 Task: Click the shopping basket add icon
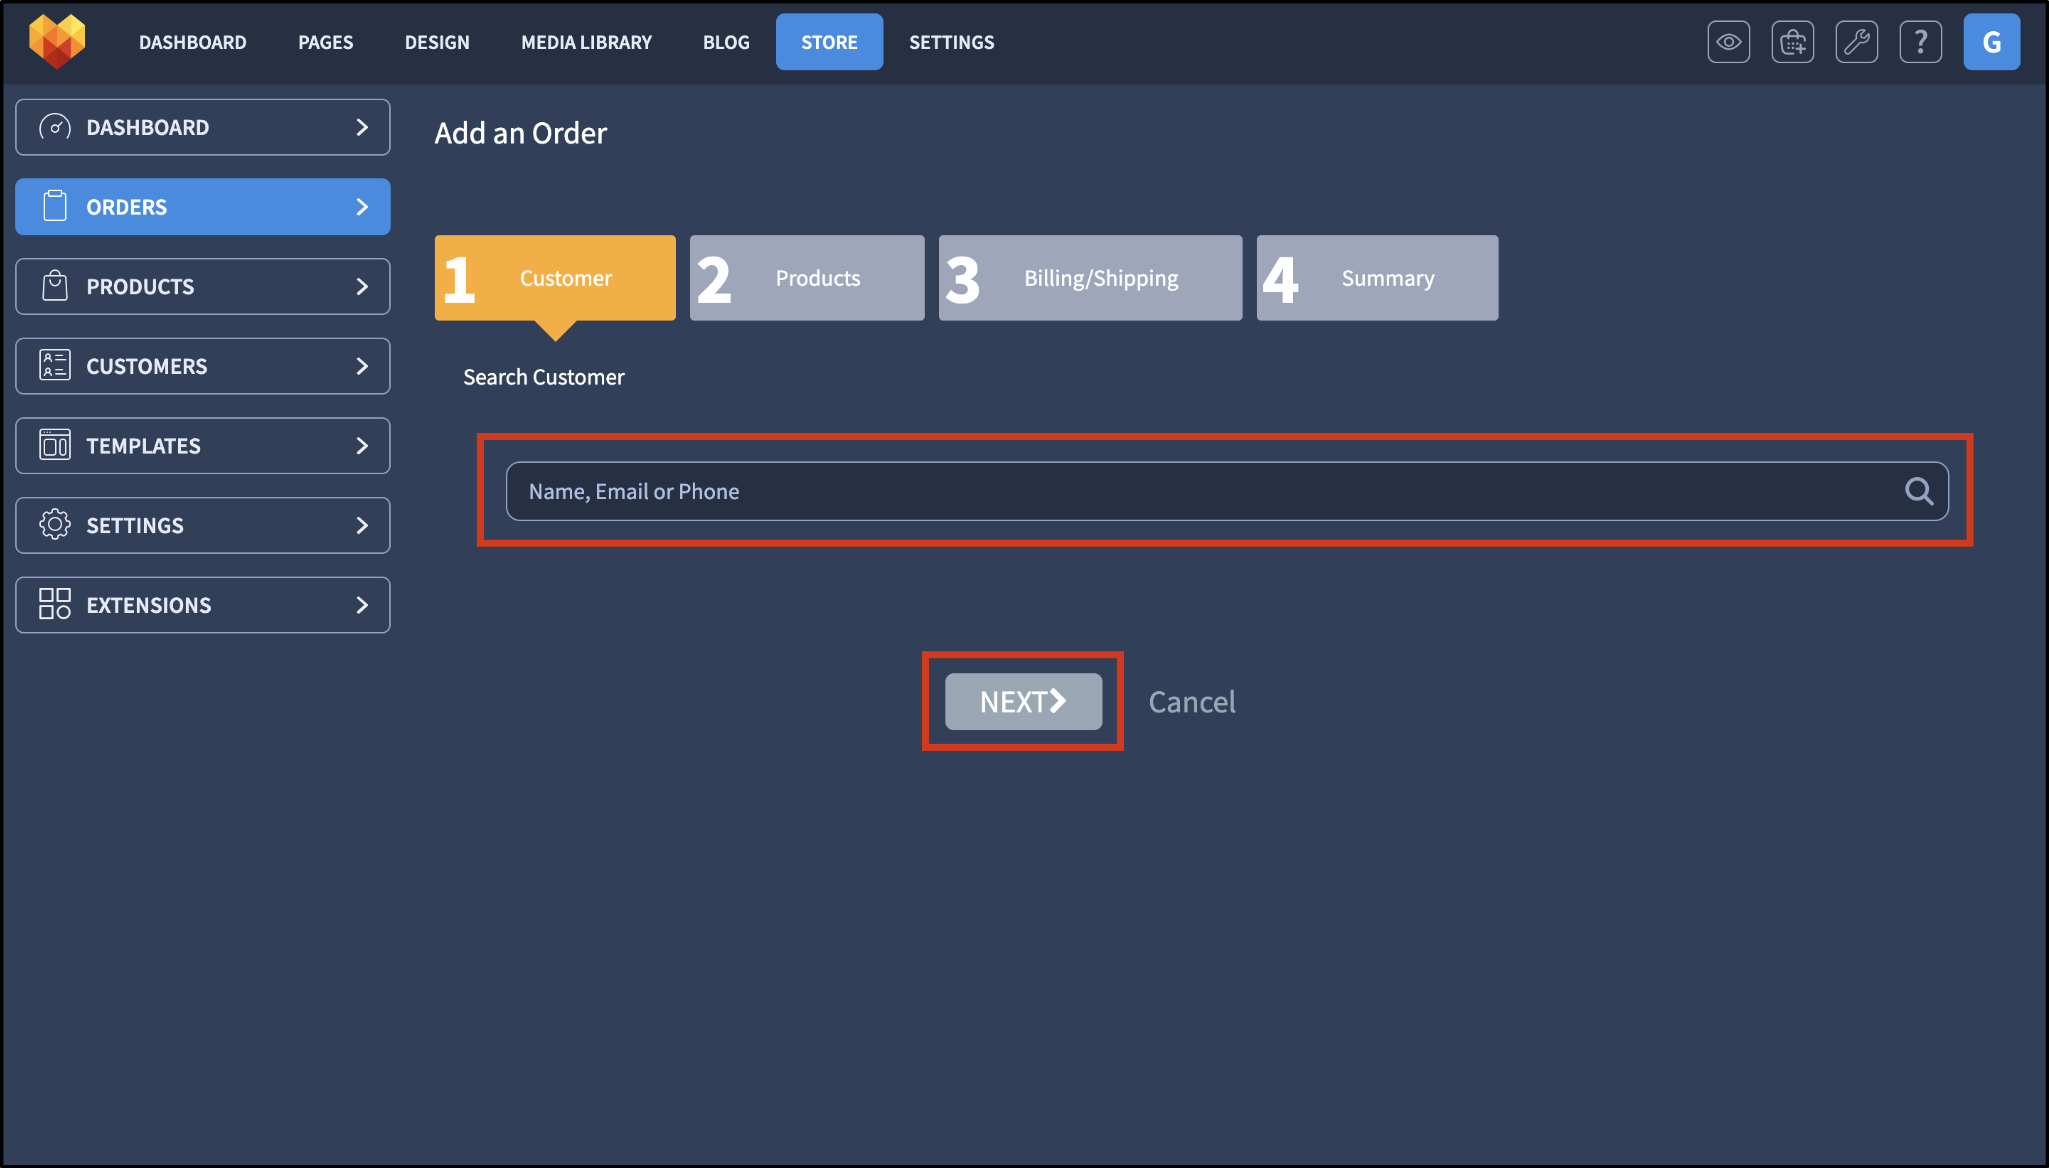(x=1792, y=42)
